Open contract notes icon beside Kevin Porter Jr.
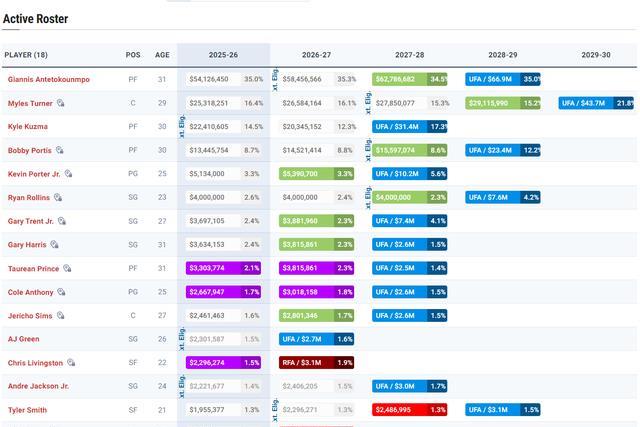Viewport: 640px width, 427px height. coord(68,174)
